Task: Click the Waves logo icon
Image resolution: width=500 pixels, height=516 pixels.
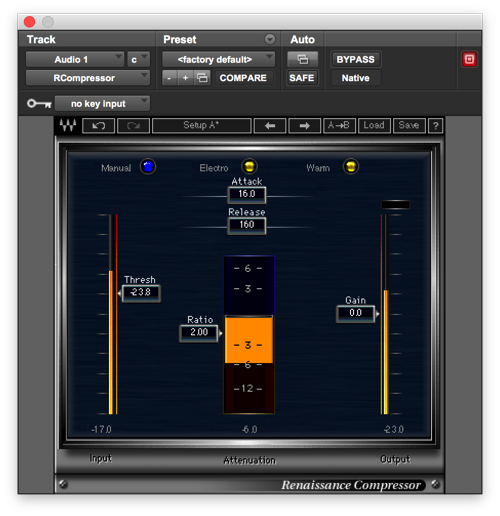Action: pos(68,126)
